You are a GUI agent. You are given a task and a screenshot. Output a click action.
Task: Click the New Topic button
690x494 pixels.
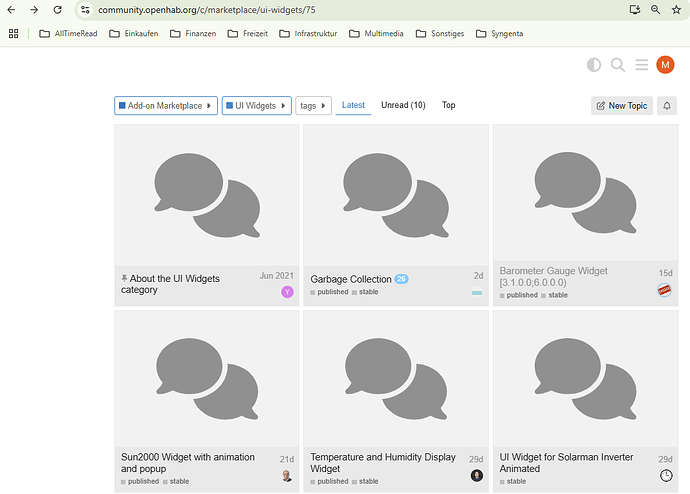coord(621,105)
